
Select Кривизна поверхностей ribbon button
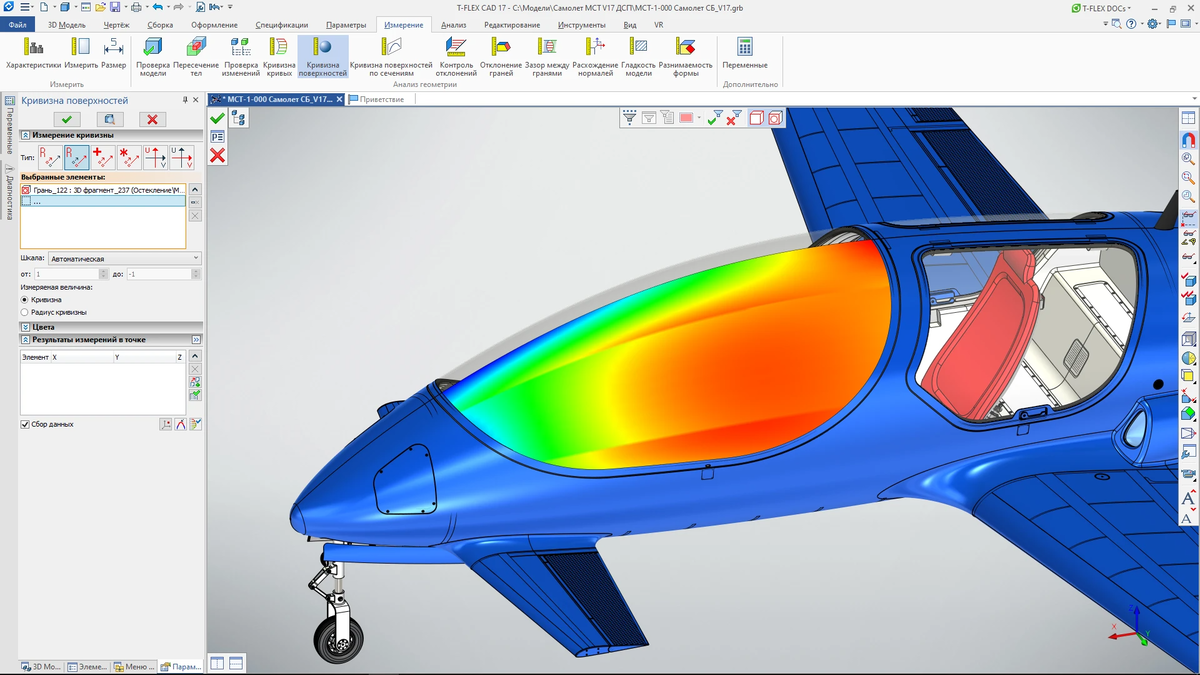pos(323,58)
